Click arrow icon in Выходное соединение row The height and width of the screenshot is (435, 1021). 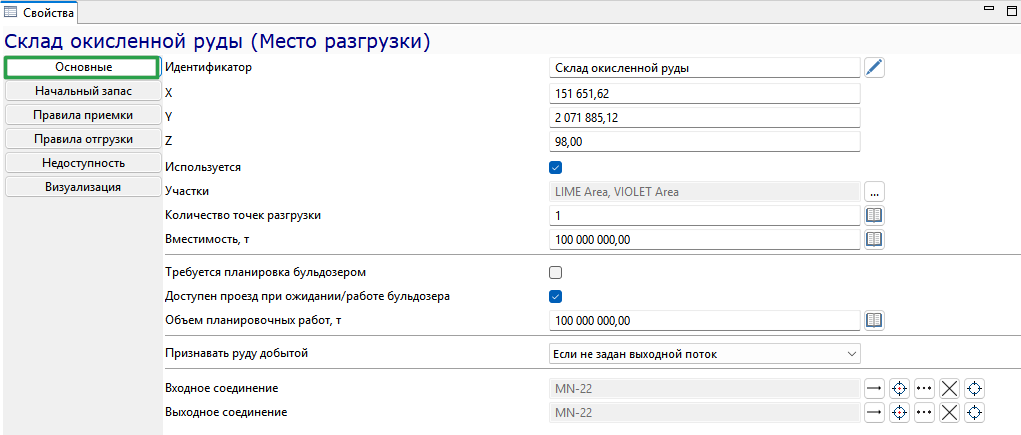(x=874, y=412)
